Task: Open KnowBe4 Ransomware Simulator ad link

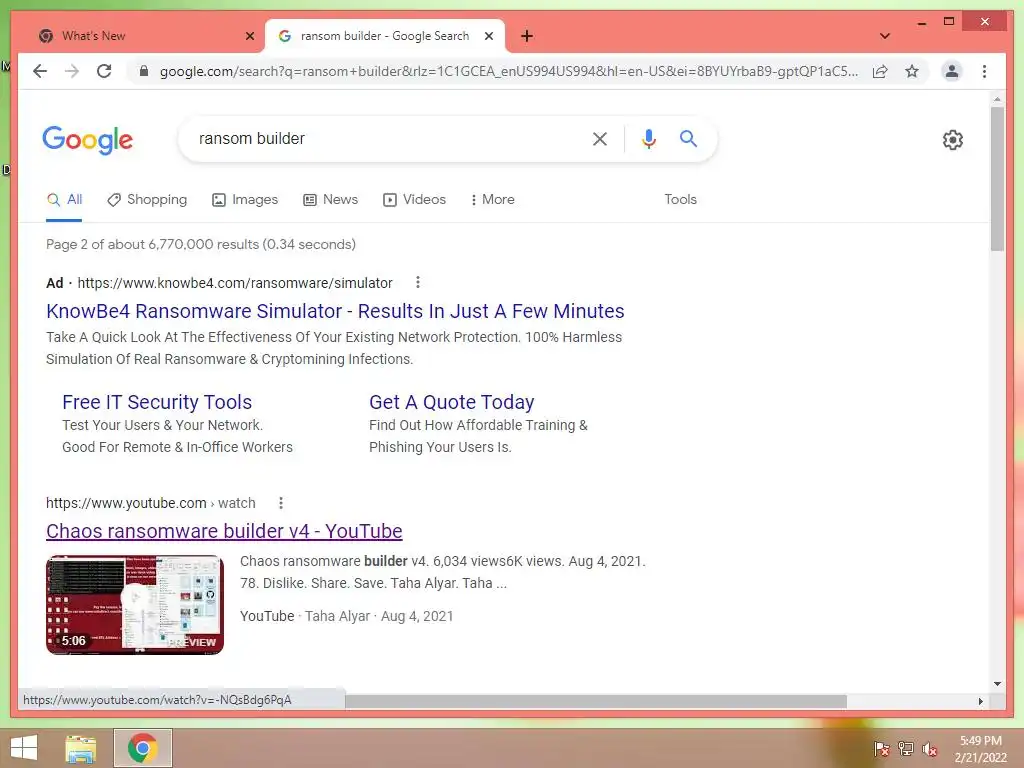Action: pos(335,311)
